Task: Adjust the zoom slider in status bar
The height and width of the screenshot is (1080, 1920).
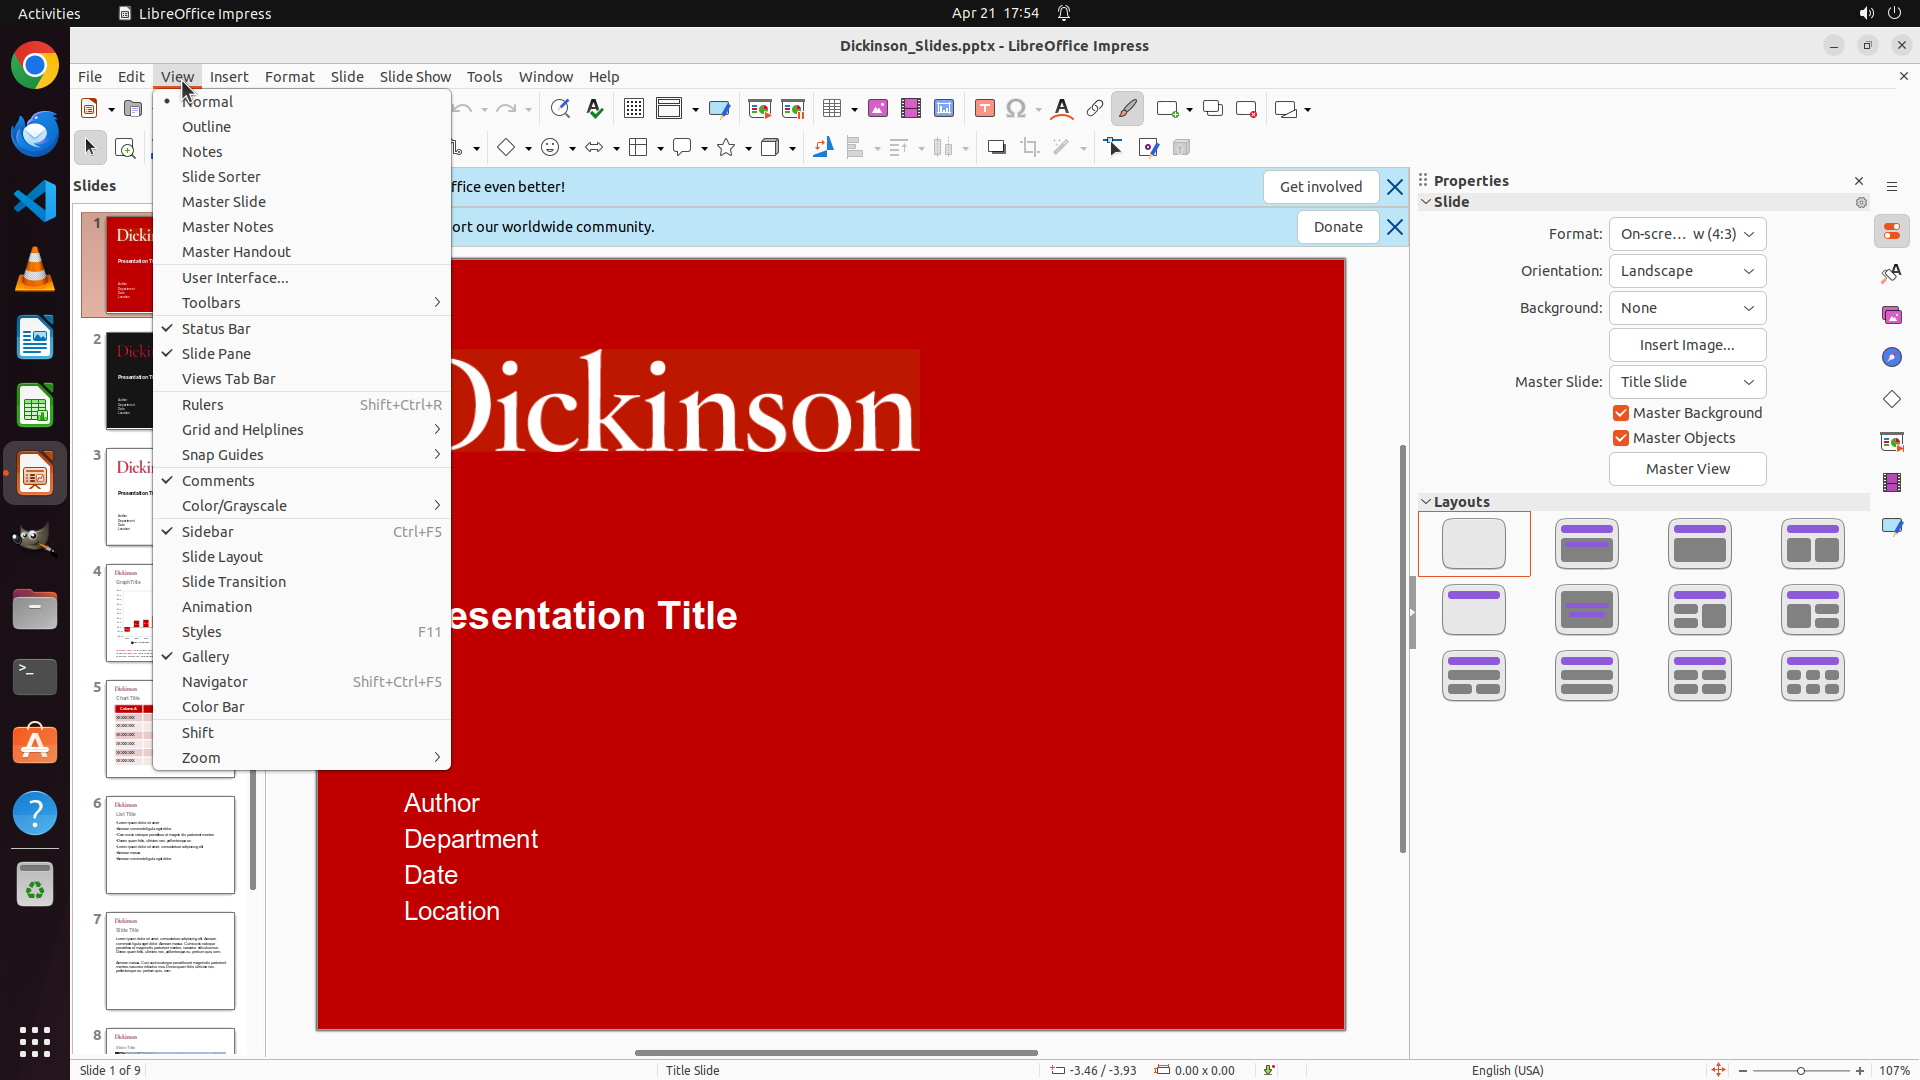Action: point(1800,1070)
